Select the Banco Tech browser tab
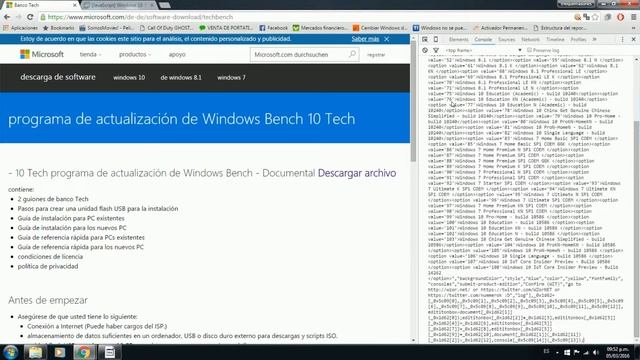 41,5
